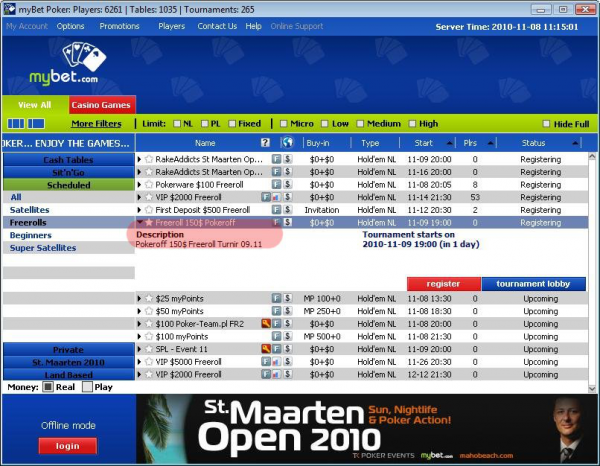This screenshot has width=600, height=466.
Task: Sort by the Plrs column arrow
Action: click(490, 143)
